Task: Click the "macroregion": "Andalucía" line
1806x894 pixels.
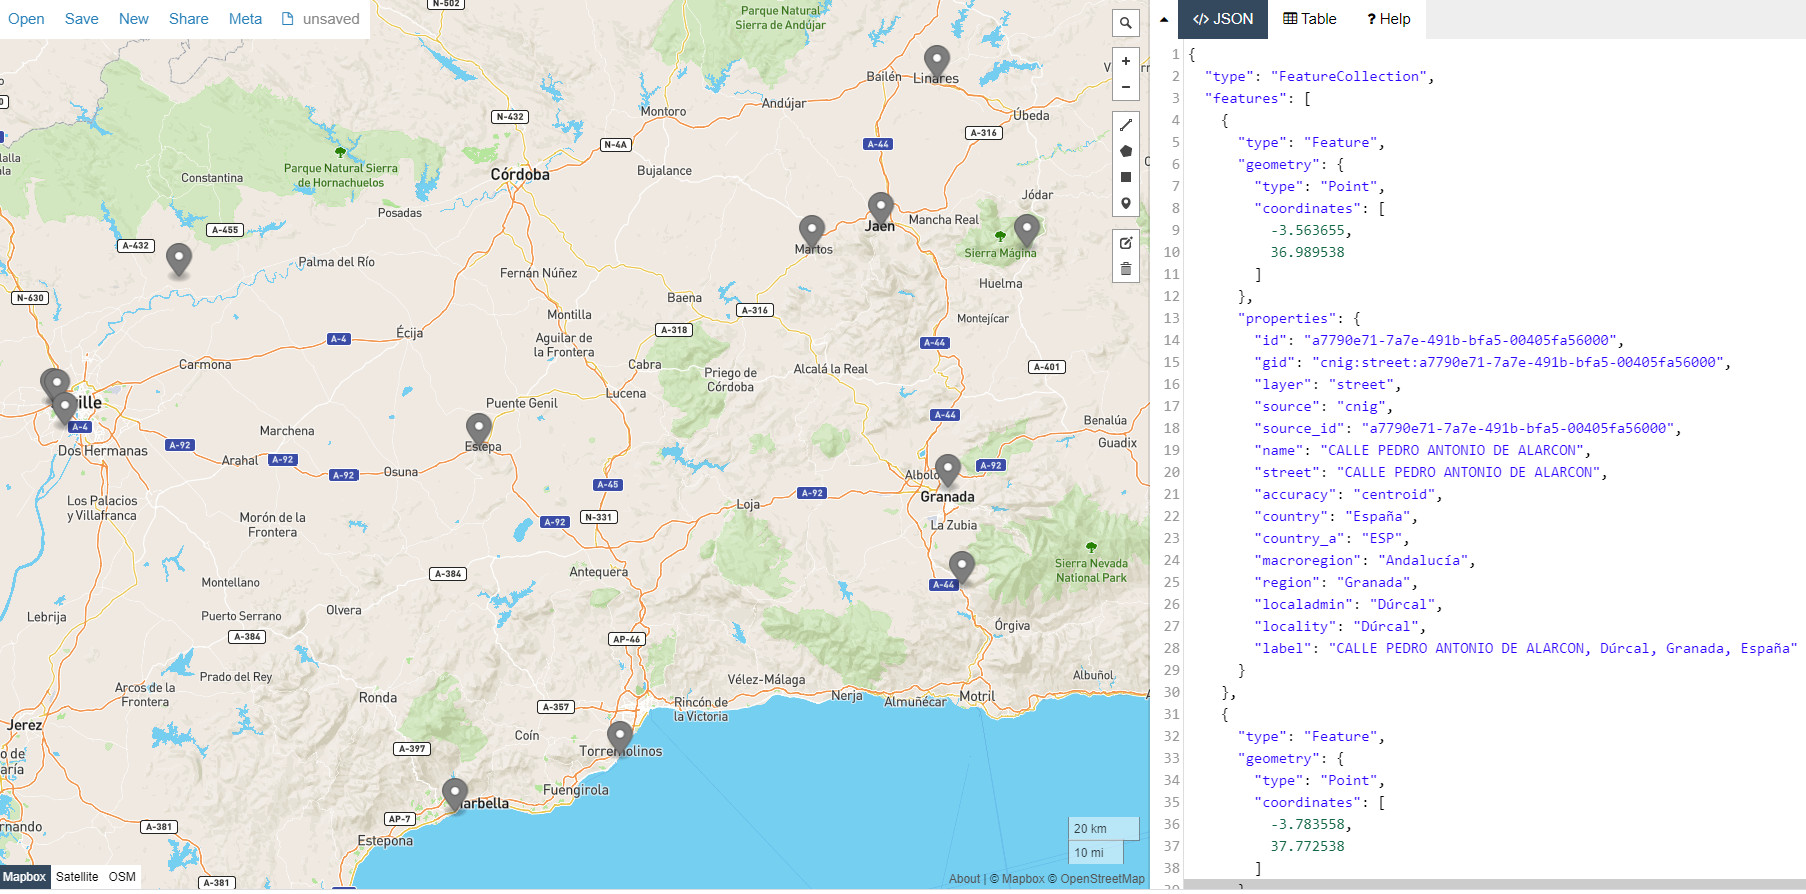Action: pos(1364,560)
